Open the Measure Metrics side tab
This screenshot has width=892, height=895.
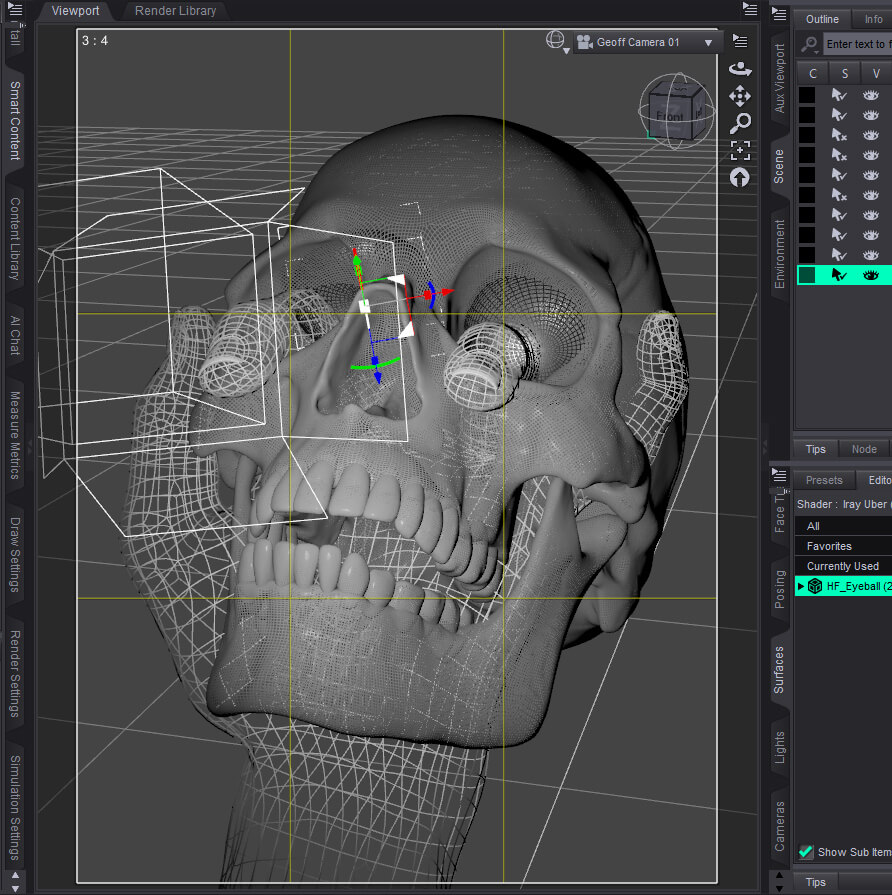pyautogui.click(x=15, y=436)
